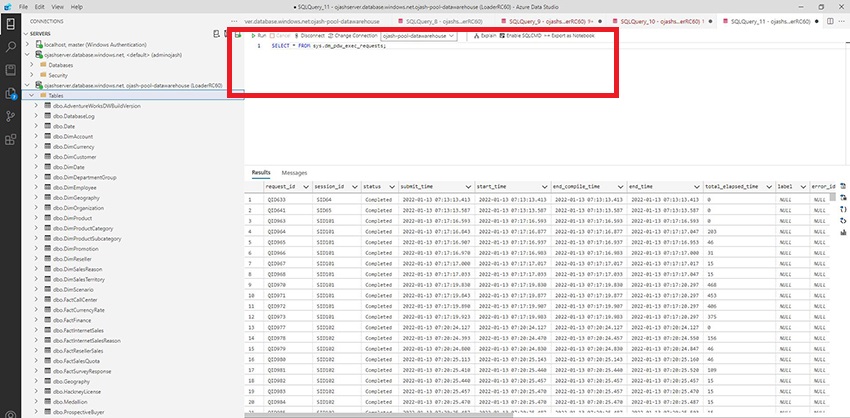Click Change Connection in query toolbar
Viewport: 850px width, 418px height.
tap(352, 36)
